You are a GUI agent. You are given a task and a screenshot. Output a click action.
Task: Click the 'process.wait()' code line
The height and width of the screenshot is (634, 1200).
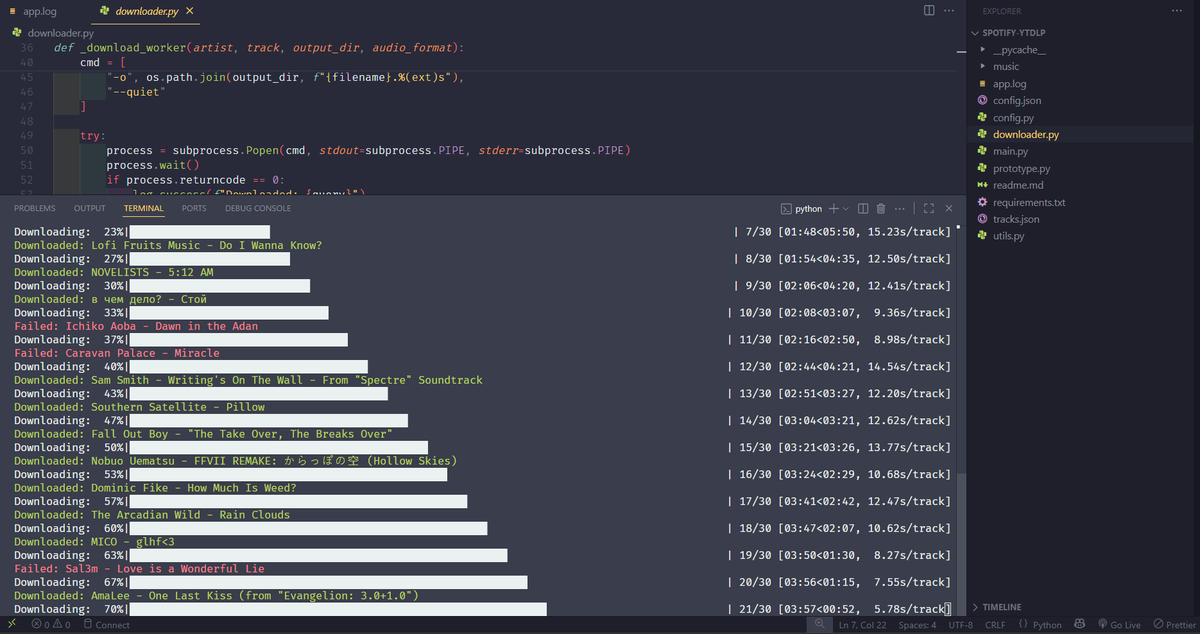(153, 165)
